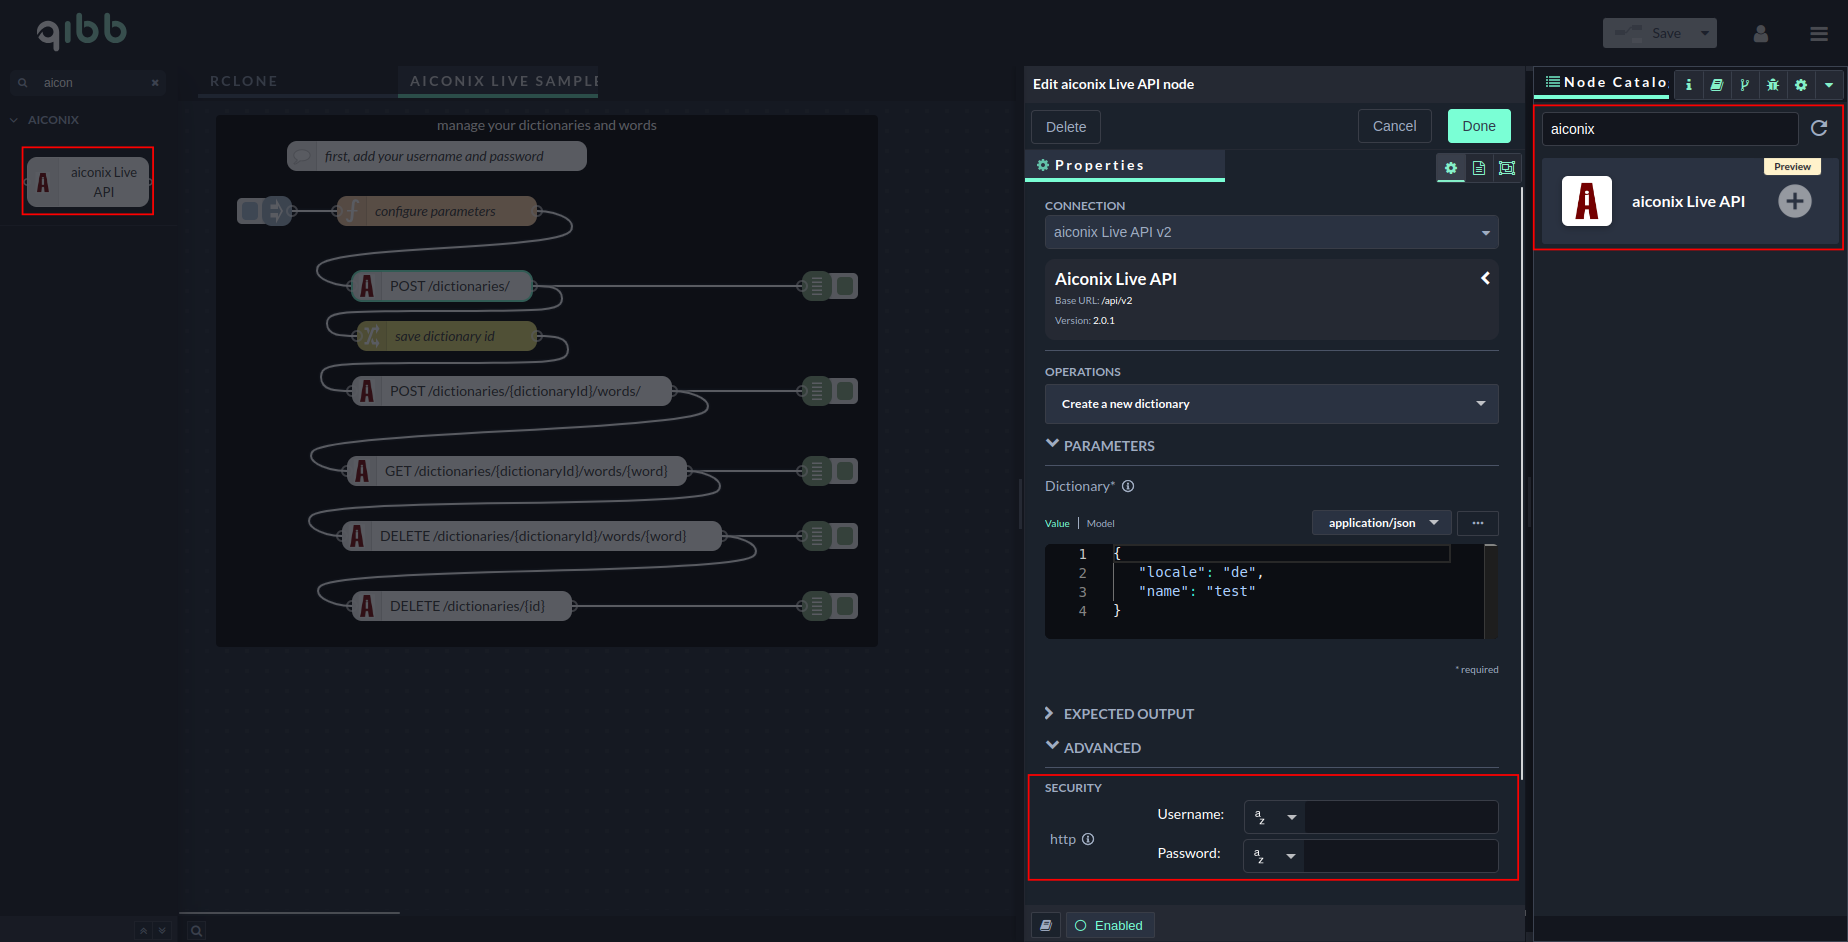Image resolution: width=1848 pixels, height=942 pixels.
Task: Open the Create a new dictionary dropdown
Action: (1271, 404)
